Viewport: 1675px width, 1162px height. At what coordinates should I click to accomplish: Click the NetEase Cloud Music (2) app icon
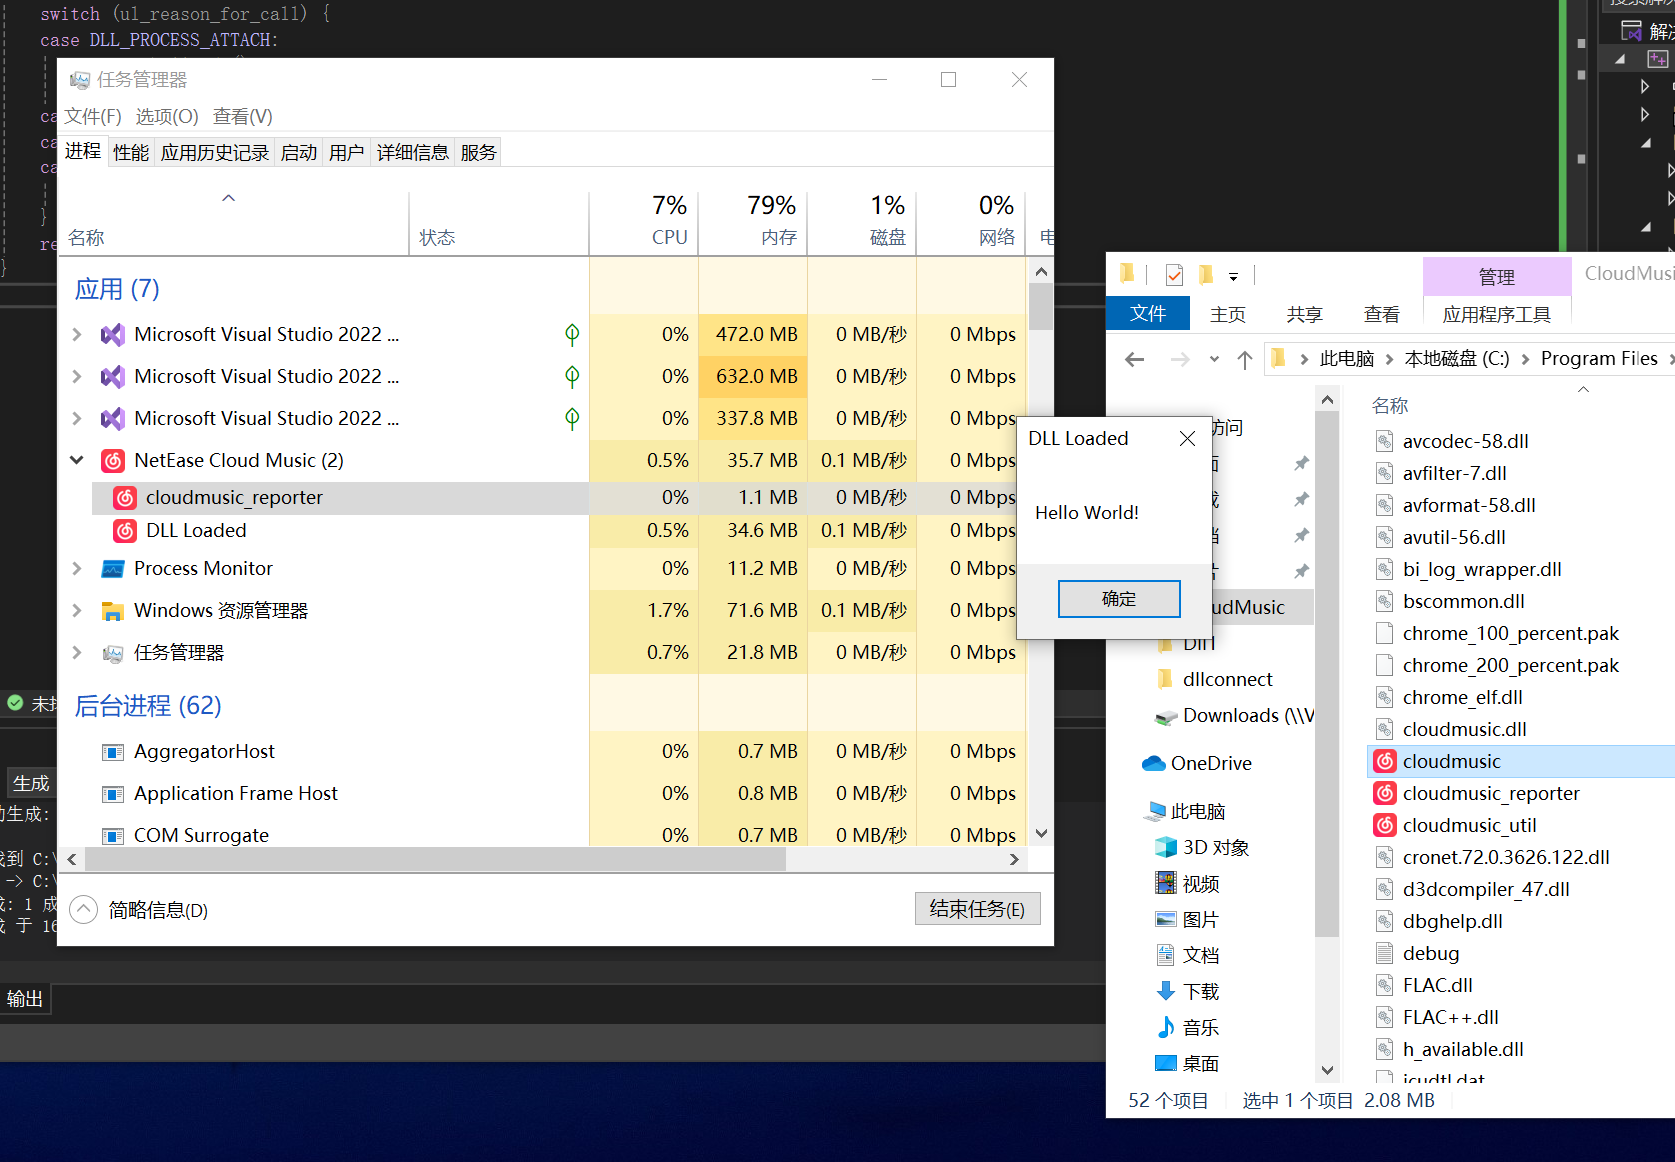click(113, 460)
